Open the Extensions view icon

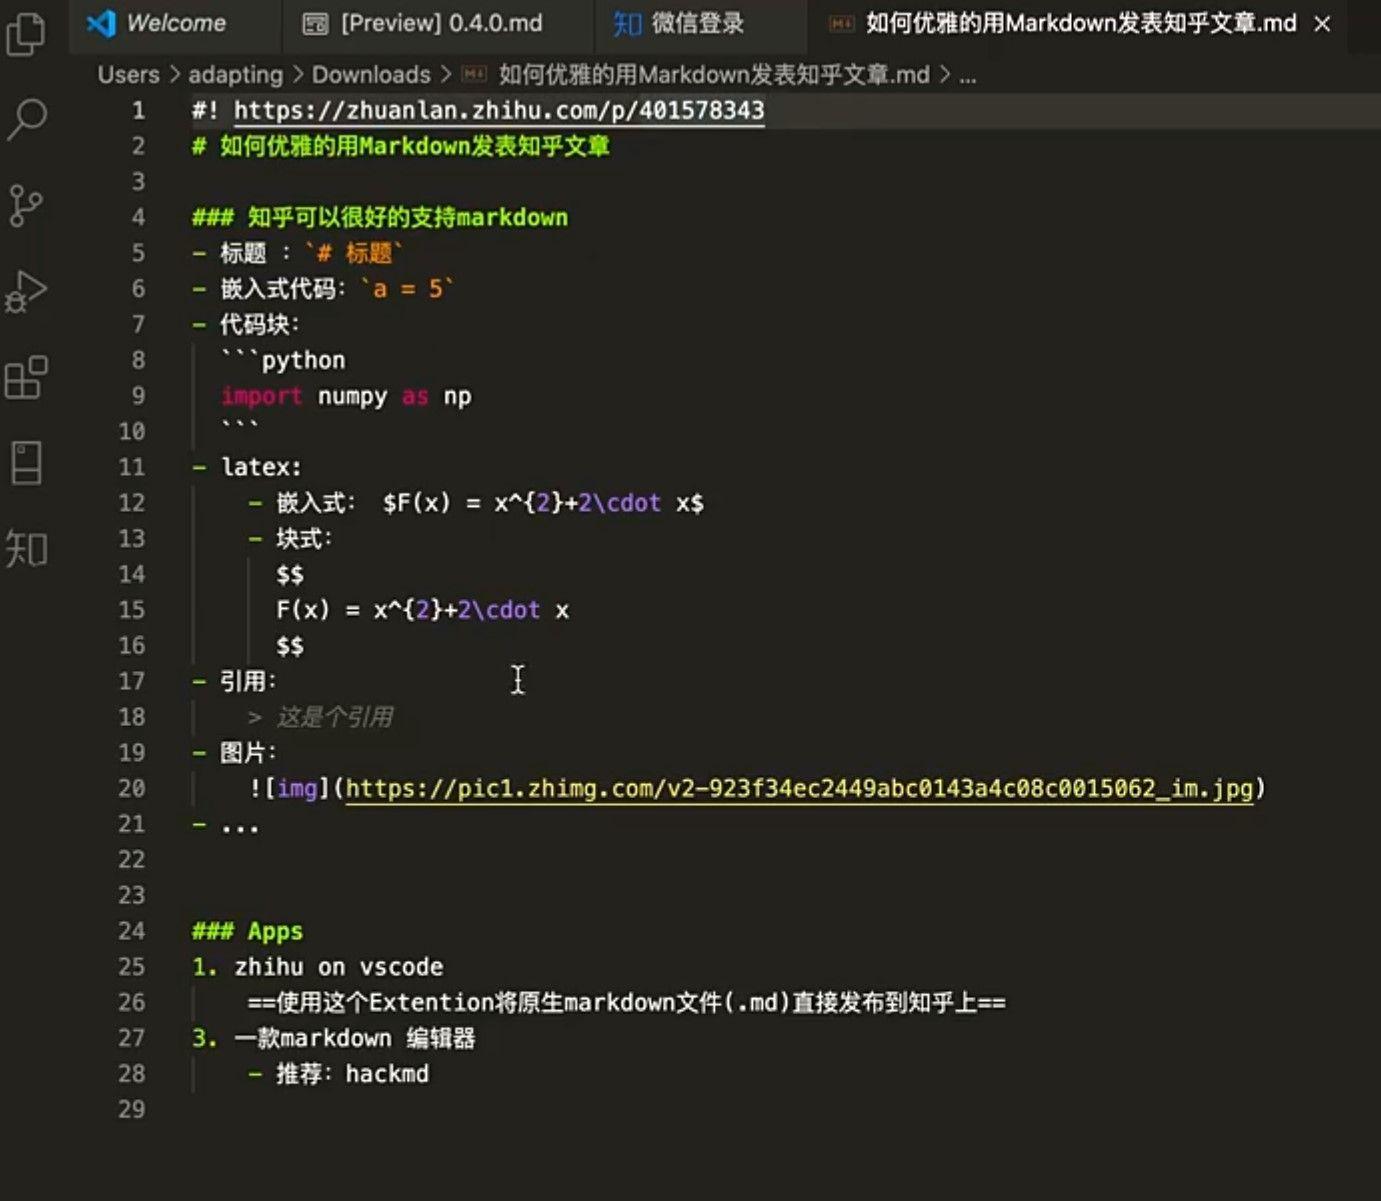(26, 377)
